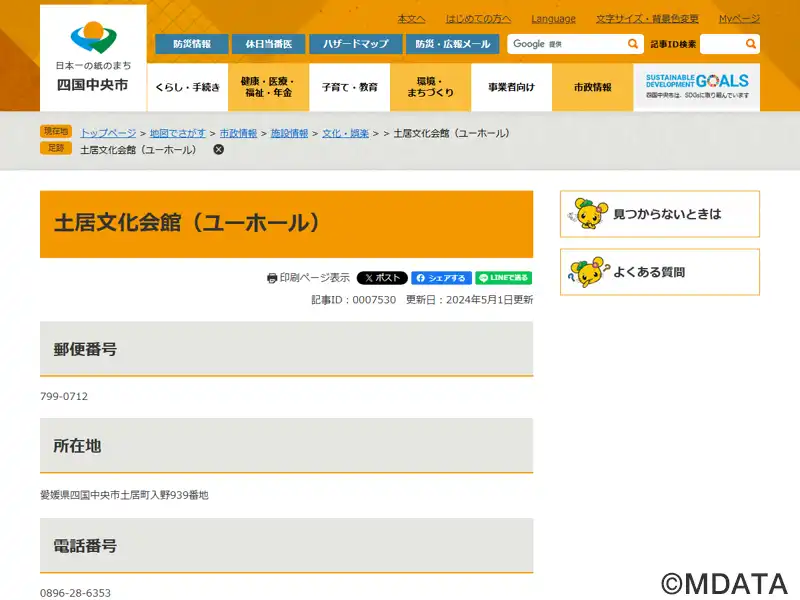The width and height of the screenshot is (800, 600).
Task: Click the 更新日：2024年5月1日更新 text
Action: pyautogui.click(x=469, y=300)
